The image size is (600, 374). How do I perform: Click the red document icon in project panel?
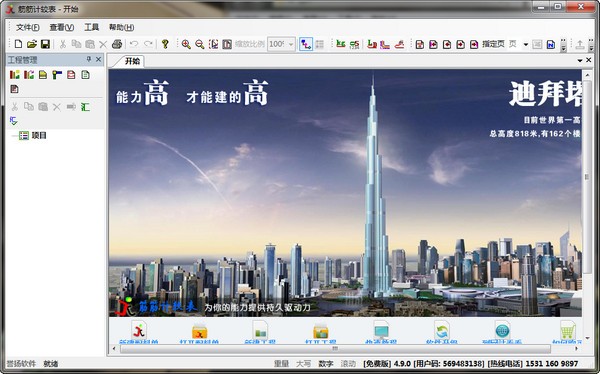(71, 75)
